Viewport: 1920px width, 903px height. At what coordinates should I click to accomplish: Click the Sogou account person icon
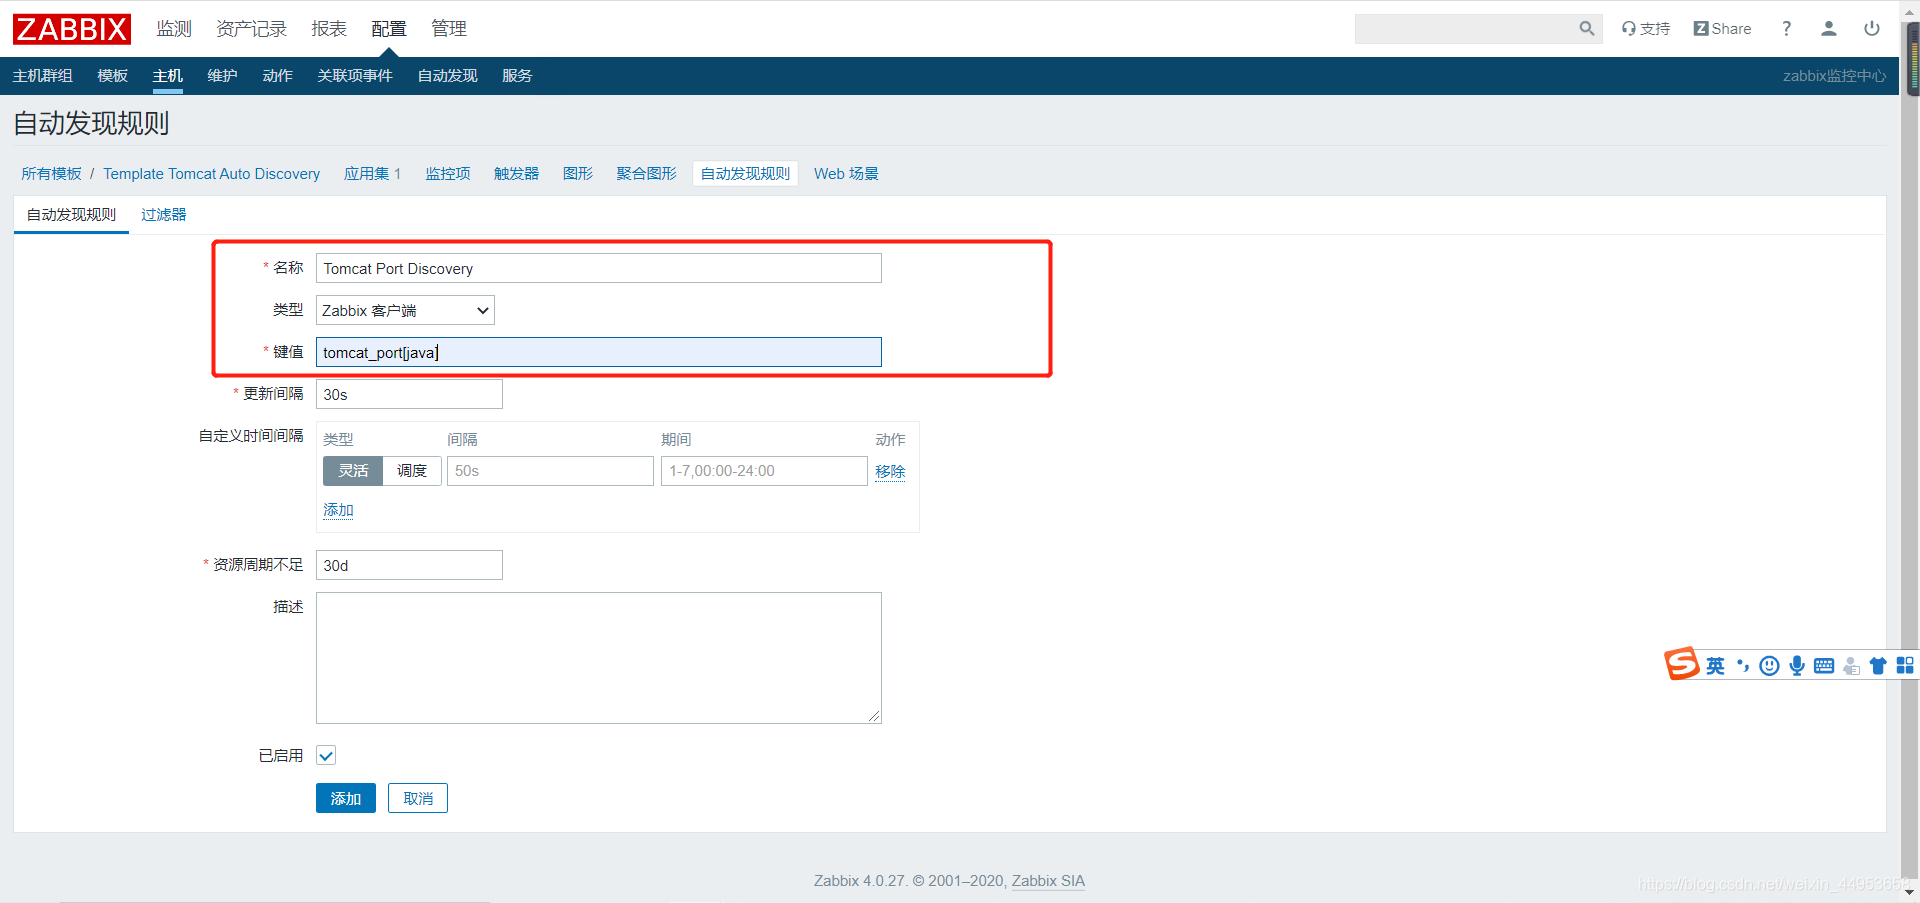coord(1851,666)
